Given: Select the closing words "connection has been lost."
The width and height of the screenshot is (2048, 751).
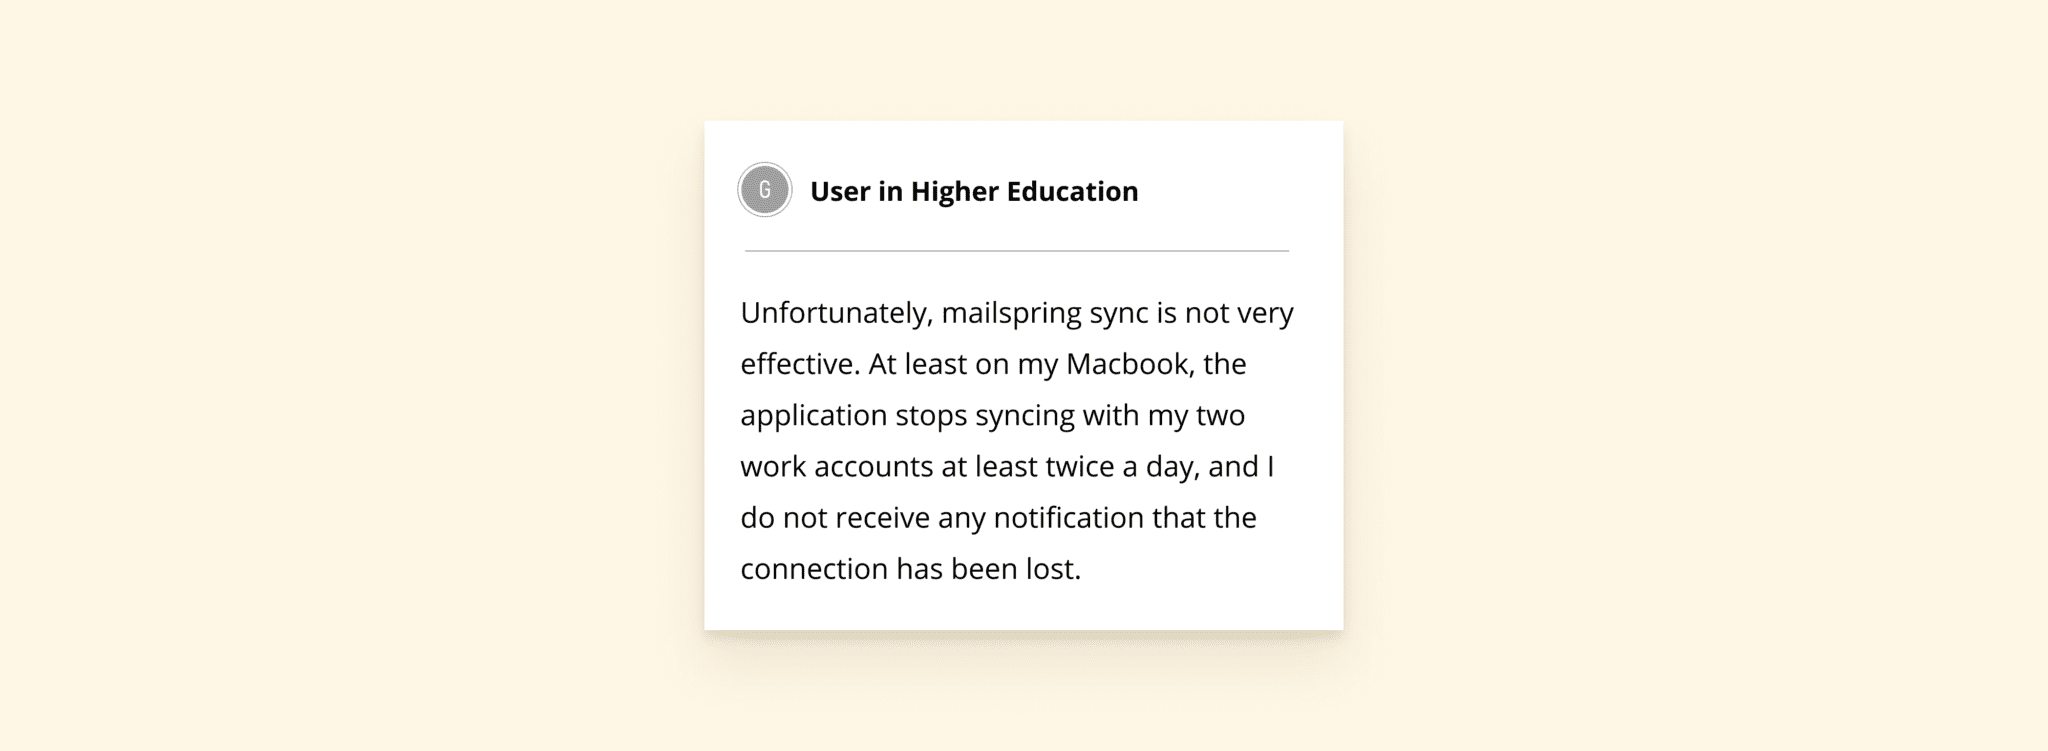Looking at the screenshot, I should click(911, 569).
